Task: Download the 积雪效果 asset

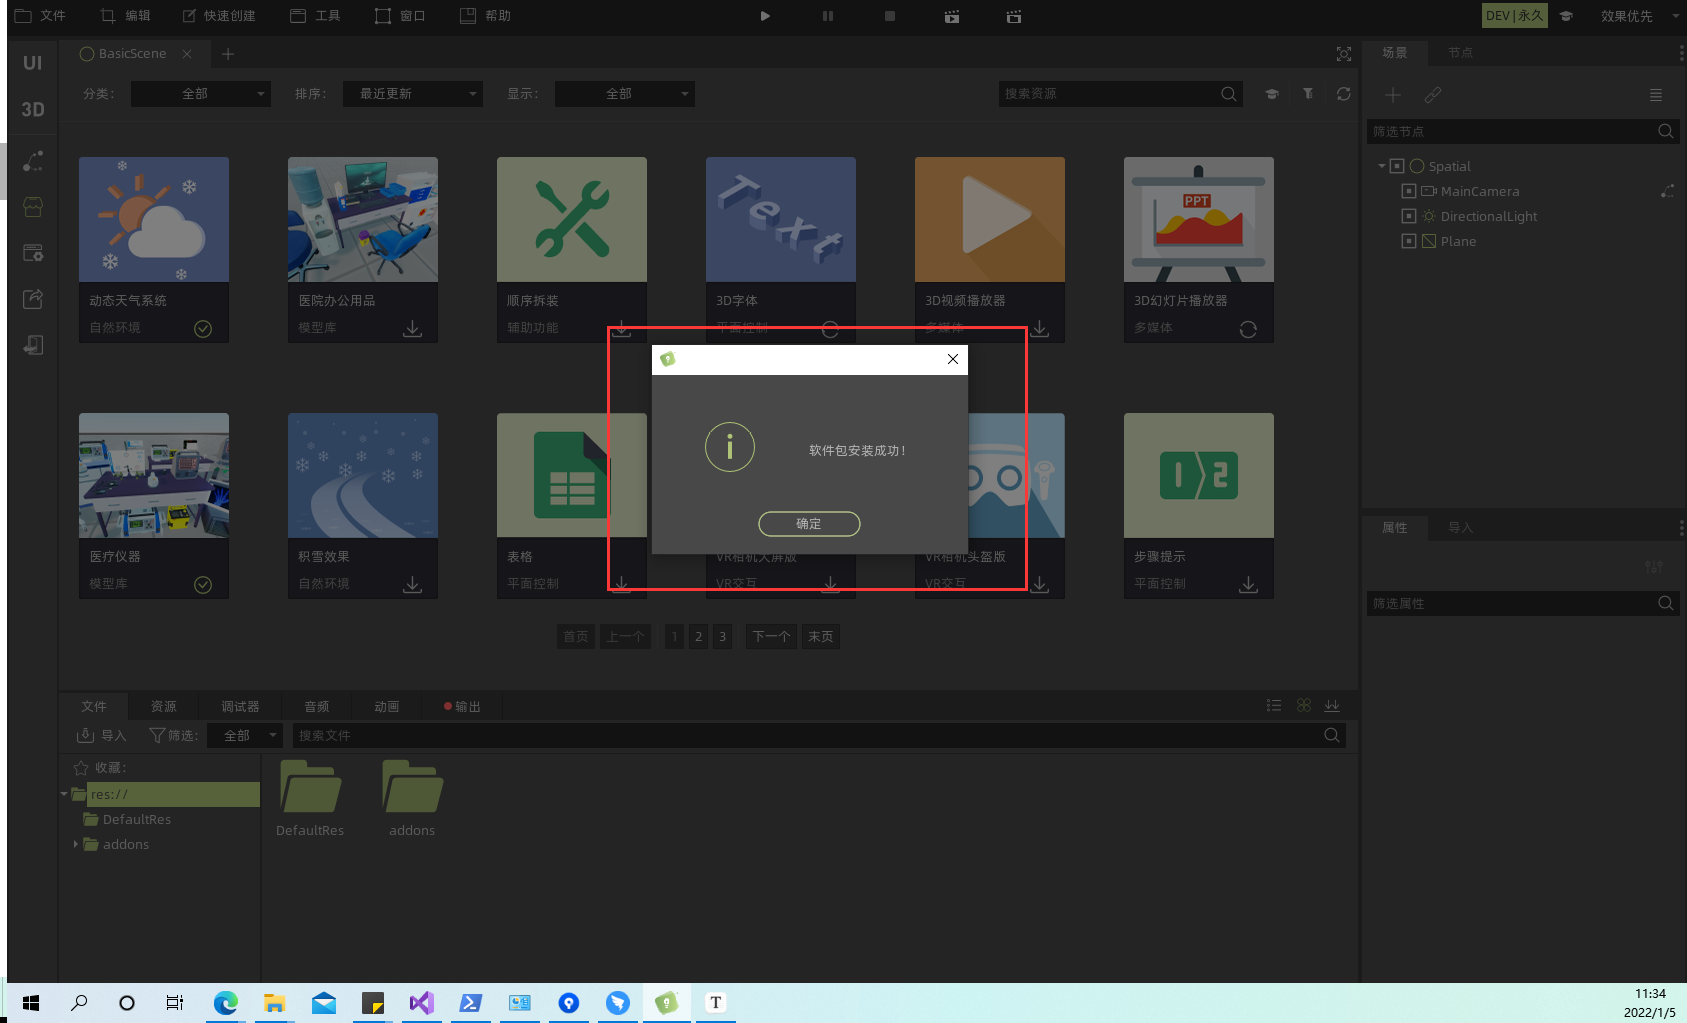Action: coord(412,585)
